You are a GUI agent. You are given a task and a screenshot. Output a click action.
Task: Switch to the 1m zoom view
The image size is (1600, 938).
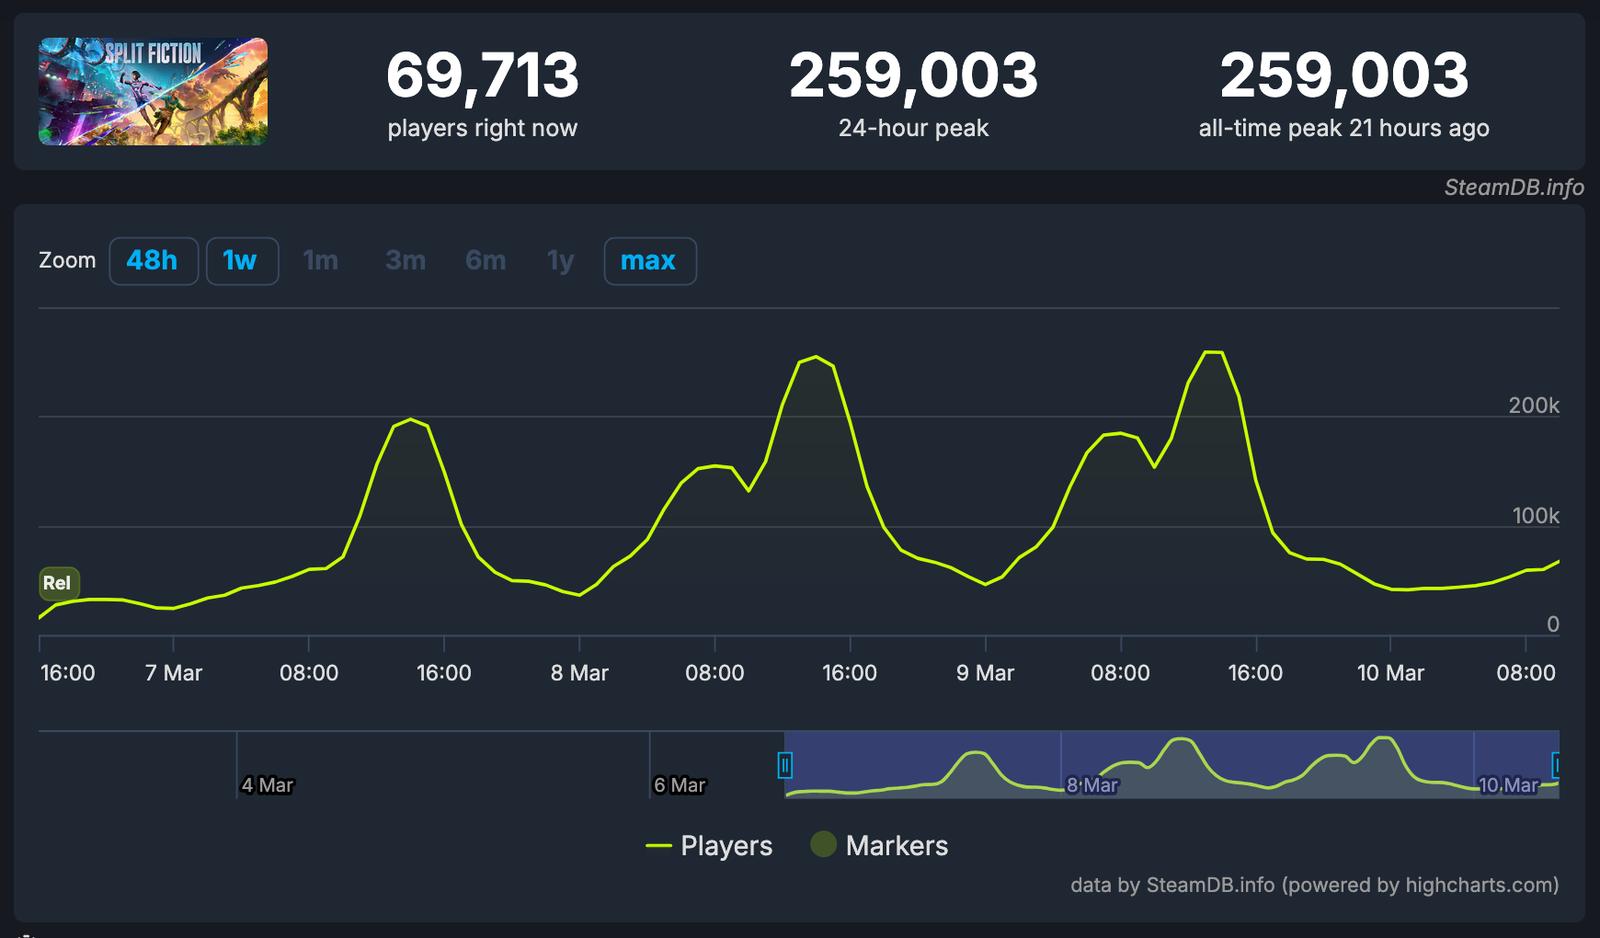coord(321,261)
